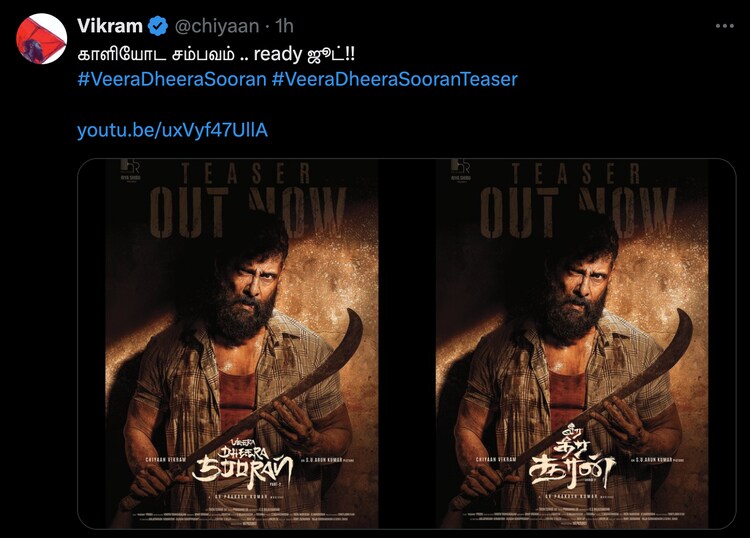
Task: Open Vikram's profile avatar picture
Action: [41, 39]
